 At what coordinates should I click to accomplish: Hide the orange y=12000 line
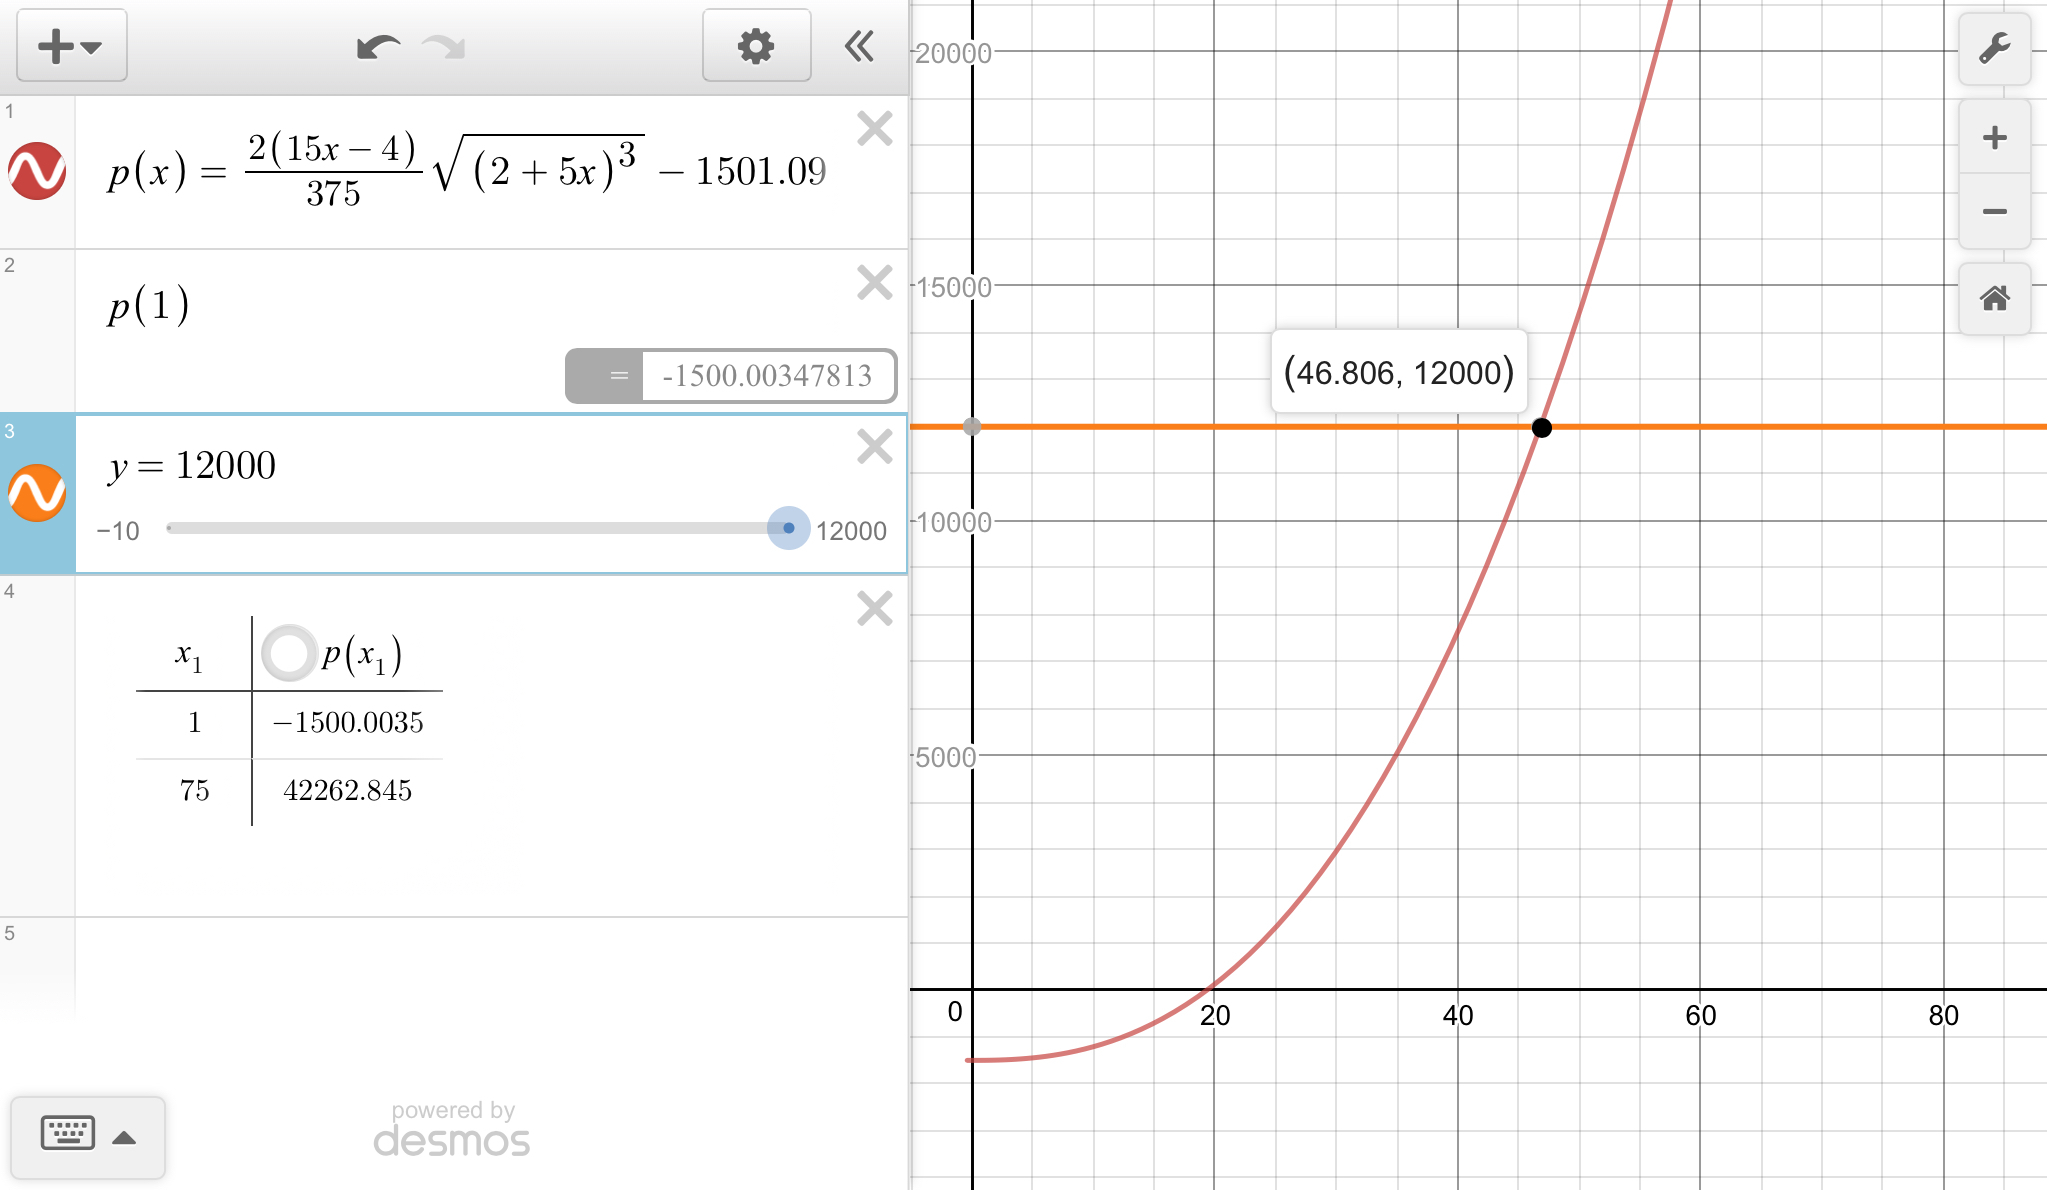(x=37, y=493)
